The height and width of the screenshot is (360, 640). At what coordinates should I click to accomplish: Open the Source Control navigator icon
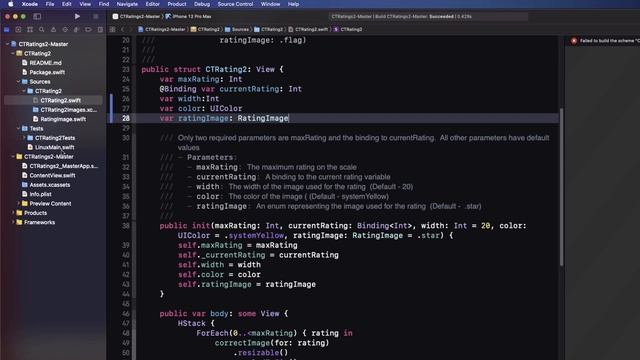(x=18, y=29)
